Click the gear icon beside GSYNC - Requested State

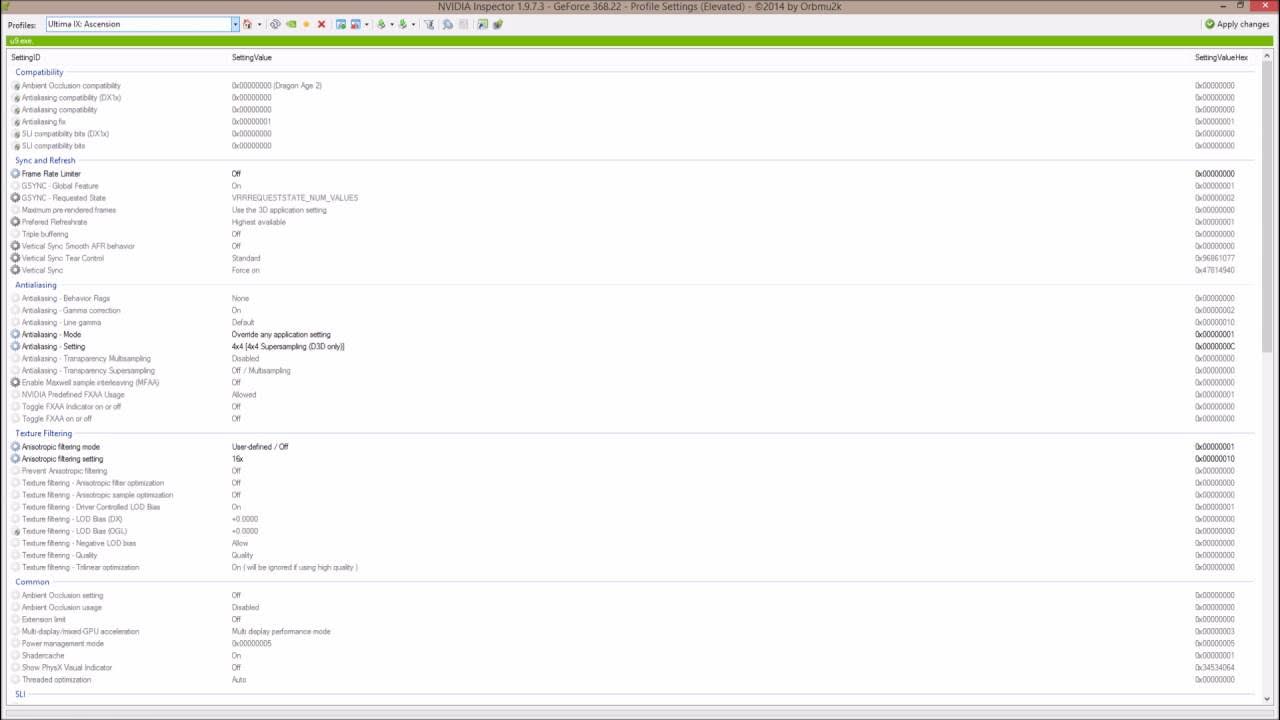click(15, 198)
